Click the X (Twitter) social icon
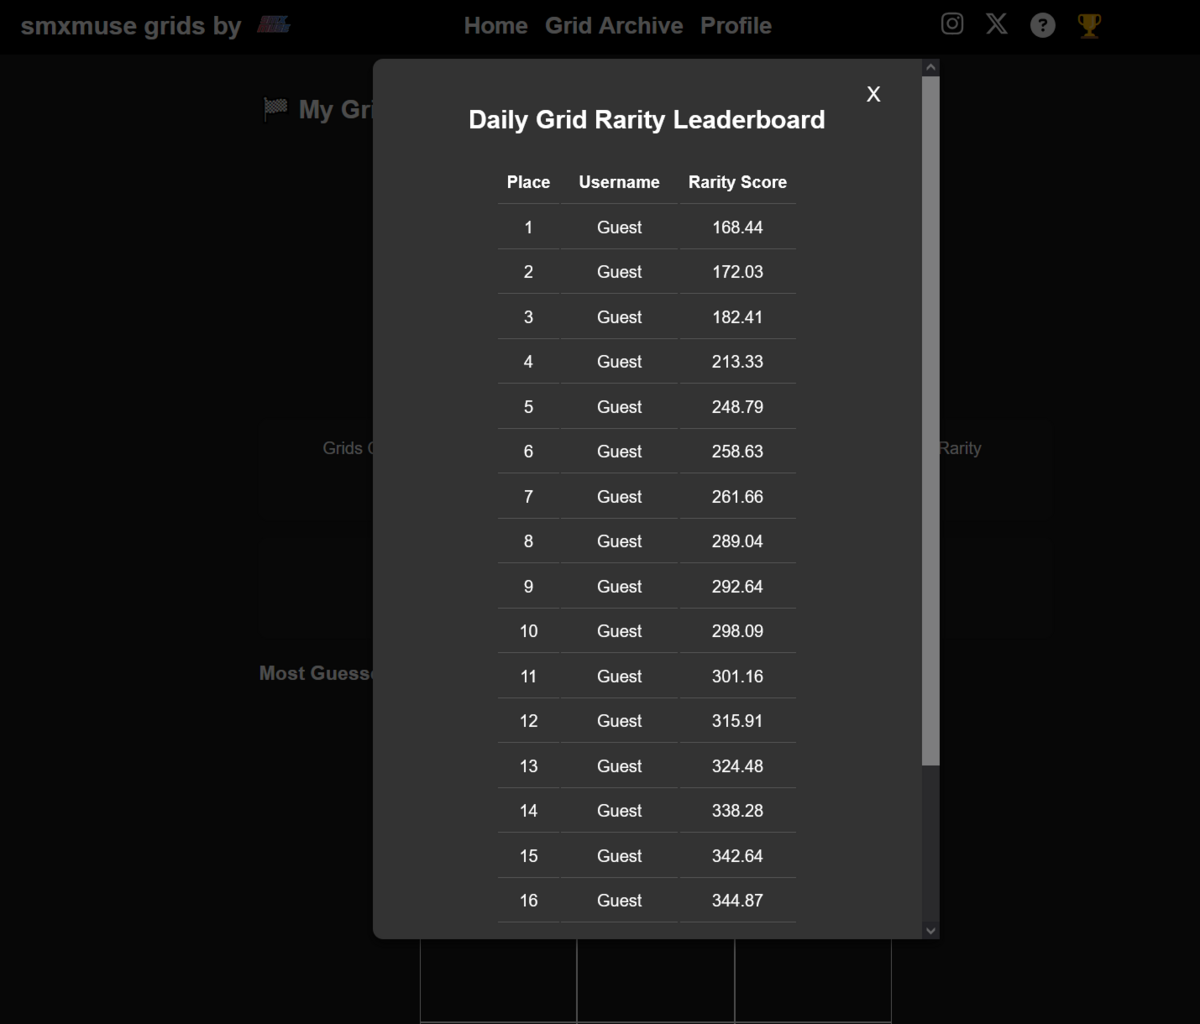 (996, 24)
